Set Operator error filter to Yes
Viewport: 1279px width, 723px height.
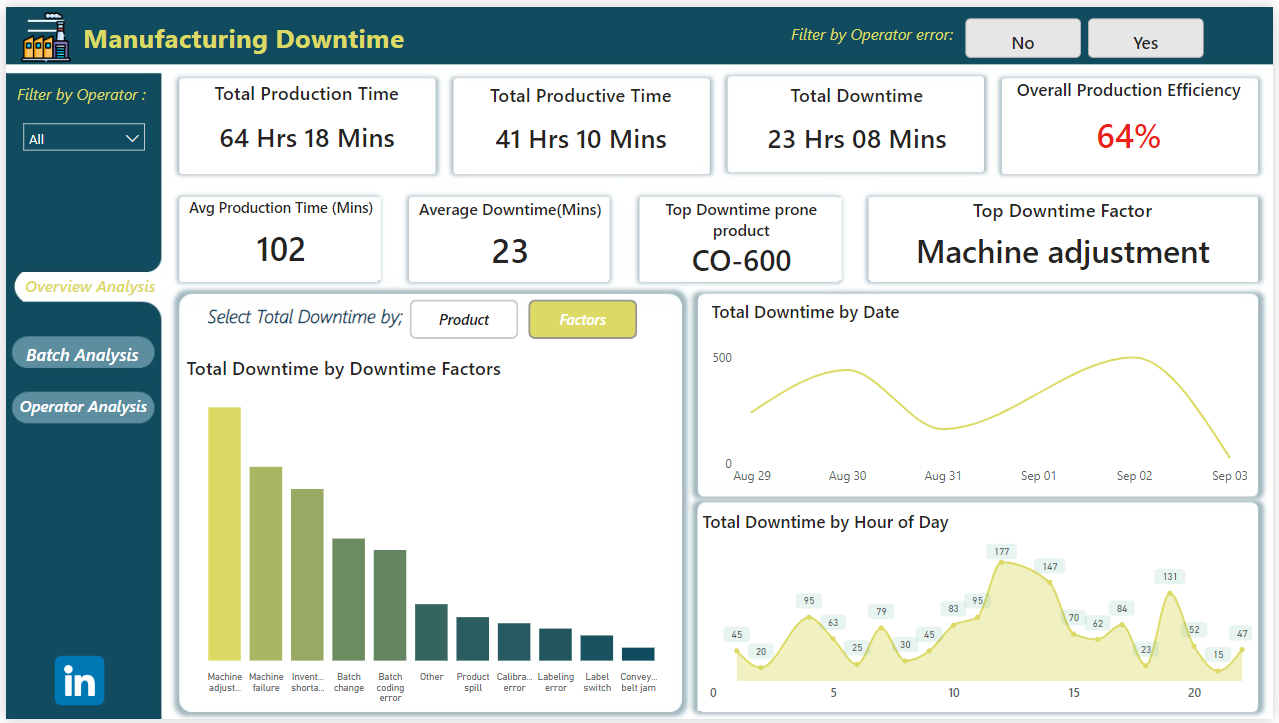click(x=1145, y=40)
